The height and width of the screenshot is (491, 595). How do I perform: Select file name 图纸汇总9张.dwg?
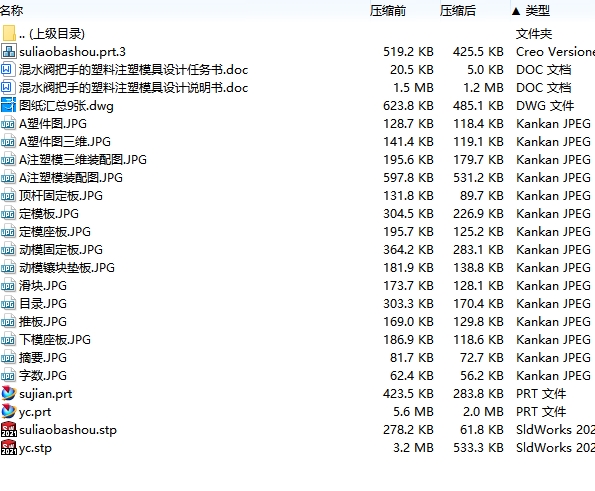coord(66,105)
